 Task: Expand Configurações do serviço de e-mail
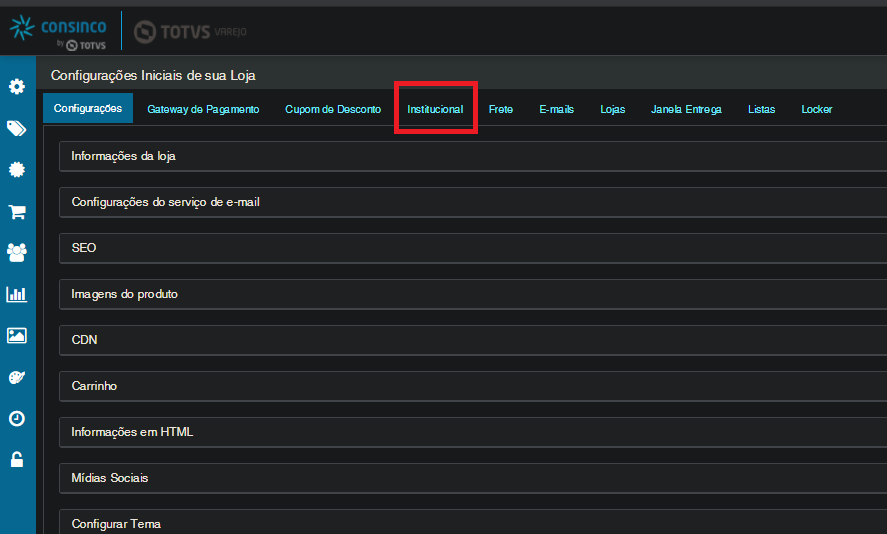473,202
